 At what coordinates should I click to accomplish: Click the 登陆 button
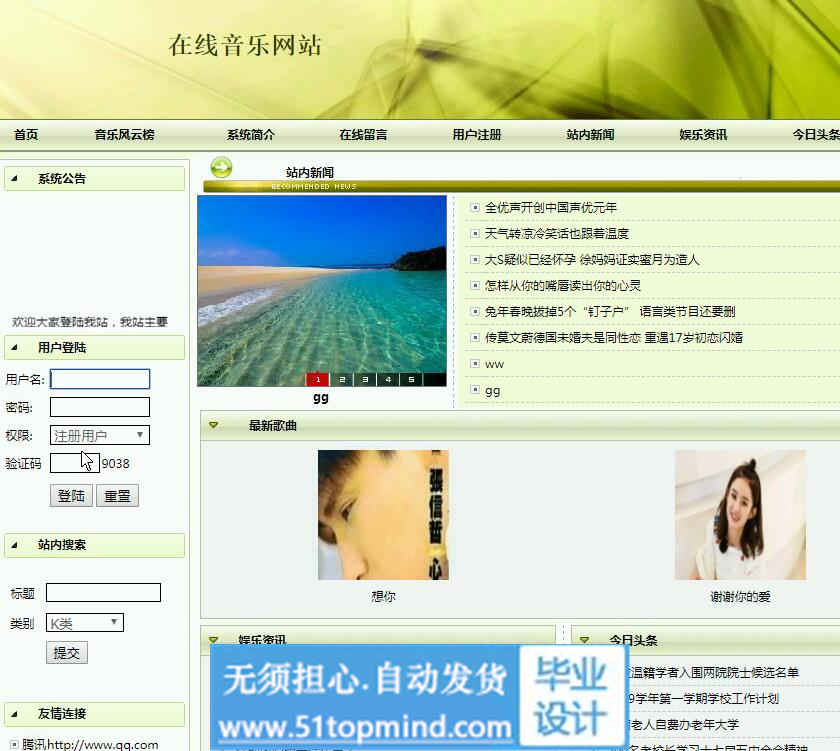(x=71, y=495)
